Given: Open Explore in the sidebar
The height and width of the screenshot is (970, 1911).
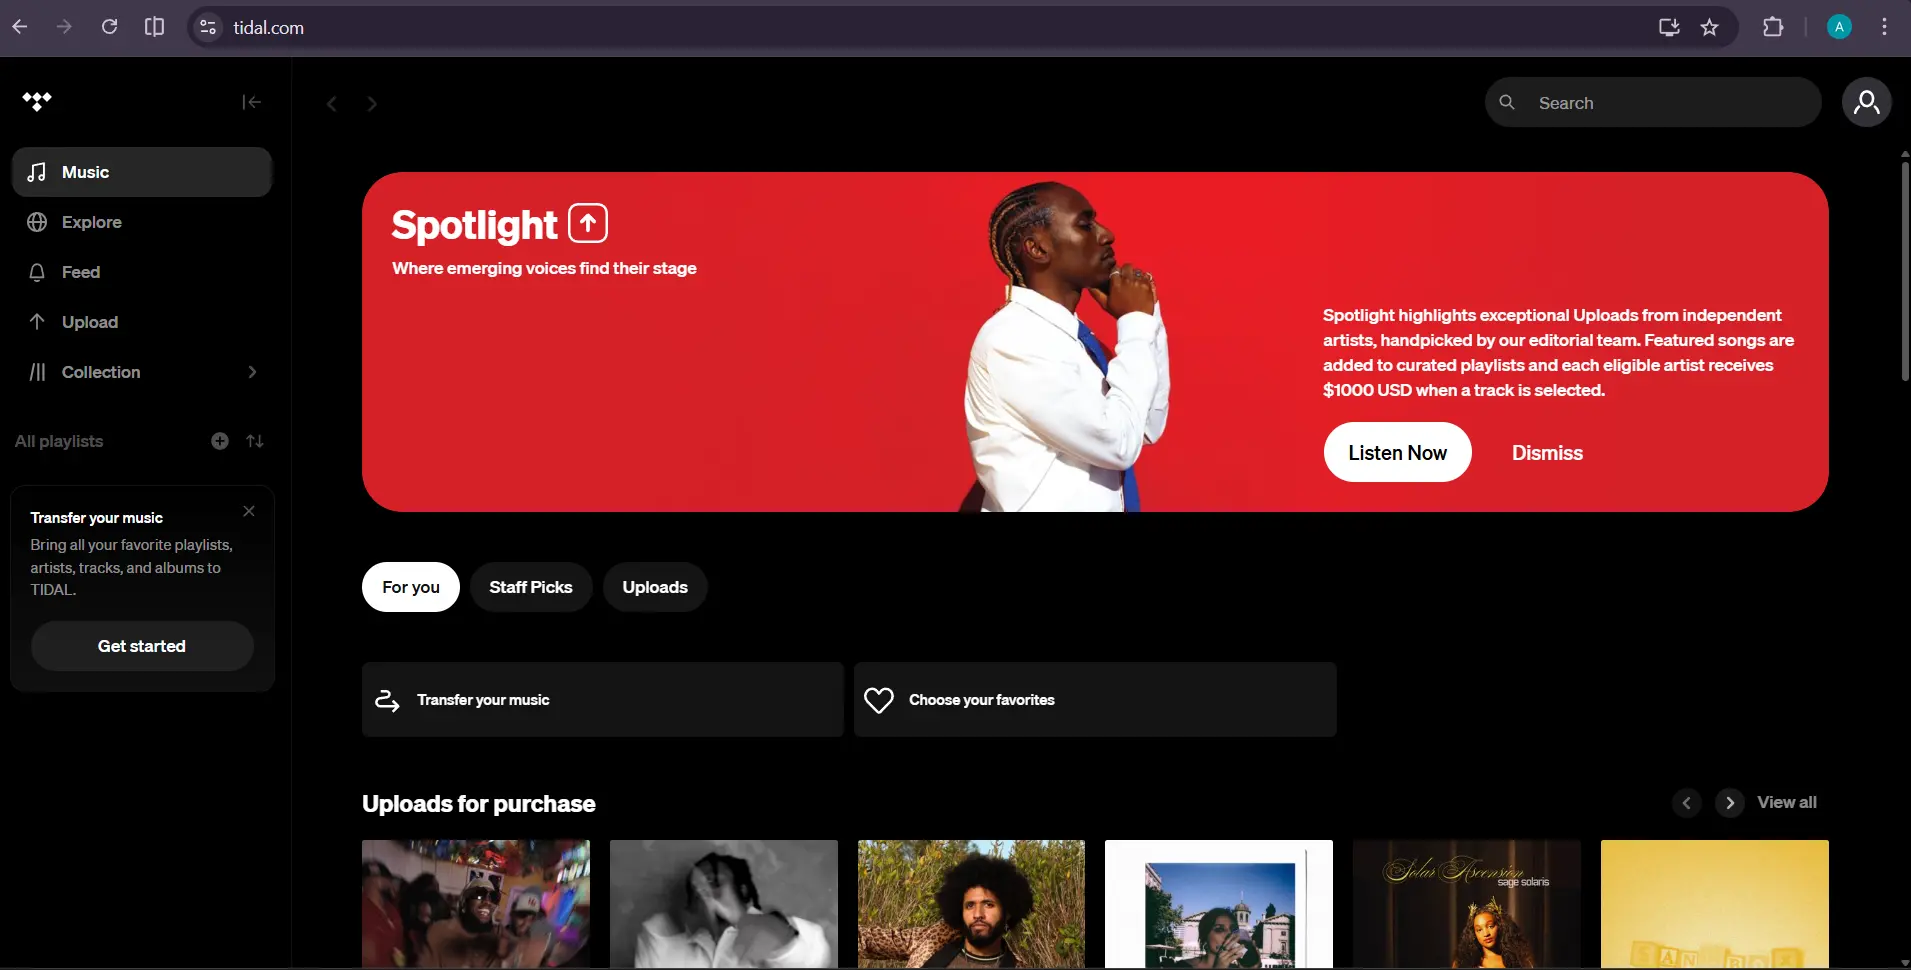Looking at the screenshot, I should coord(142,222).
